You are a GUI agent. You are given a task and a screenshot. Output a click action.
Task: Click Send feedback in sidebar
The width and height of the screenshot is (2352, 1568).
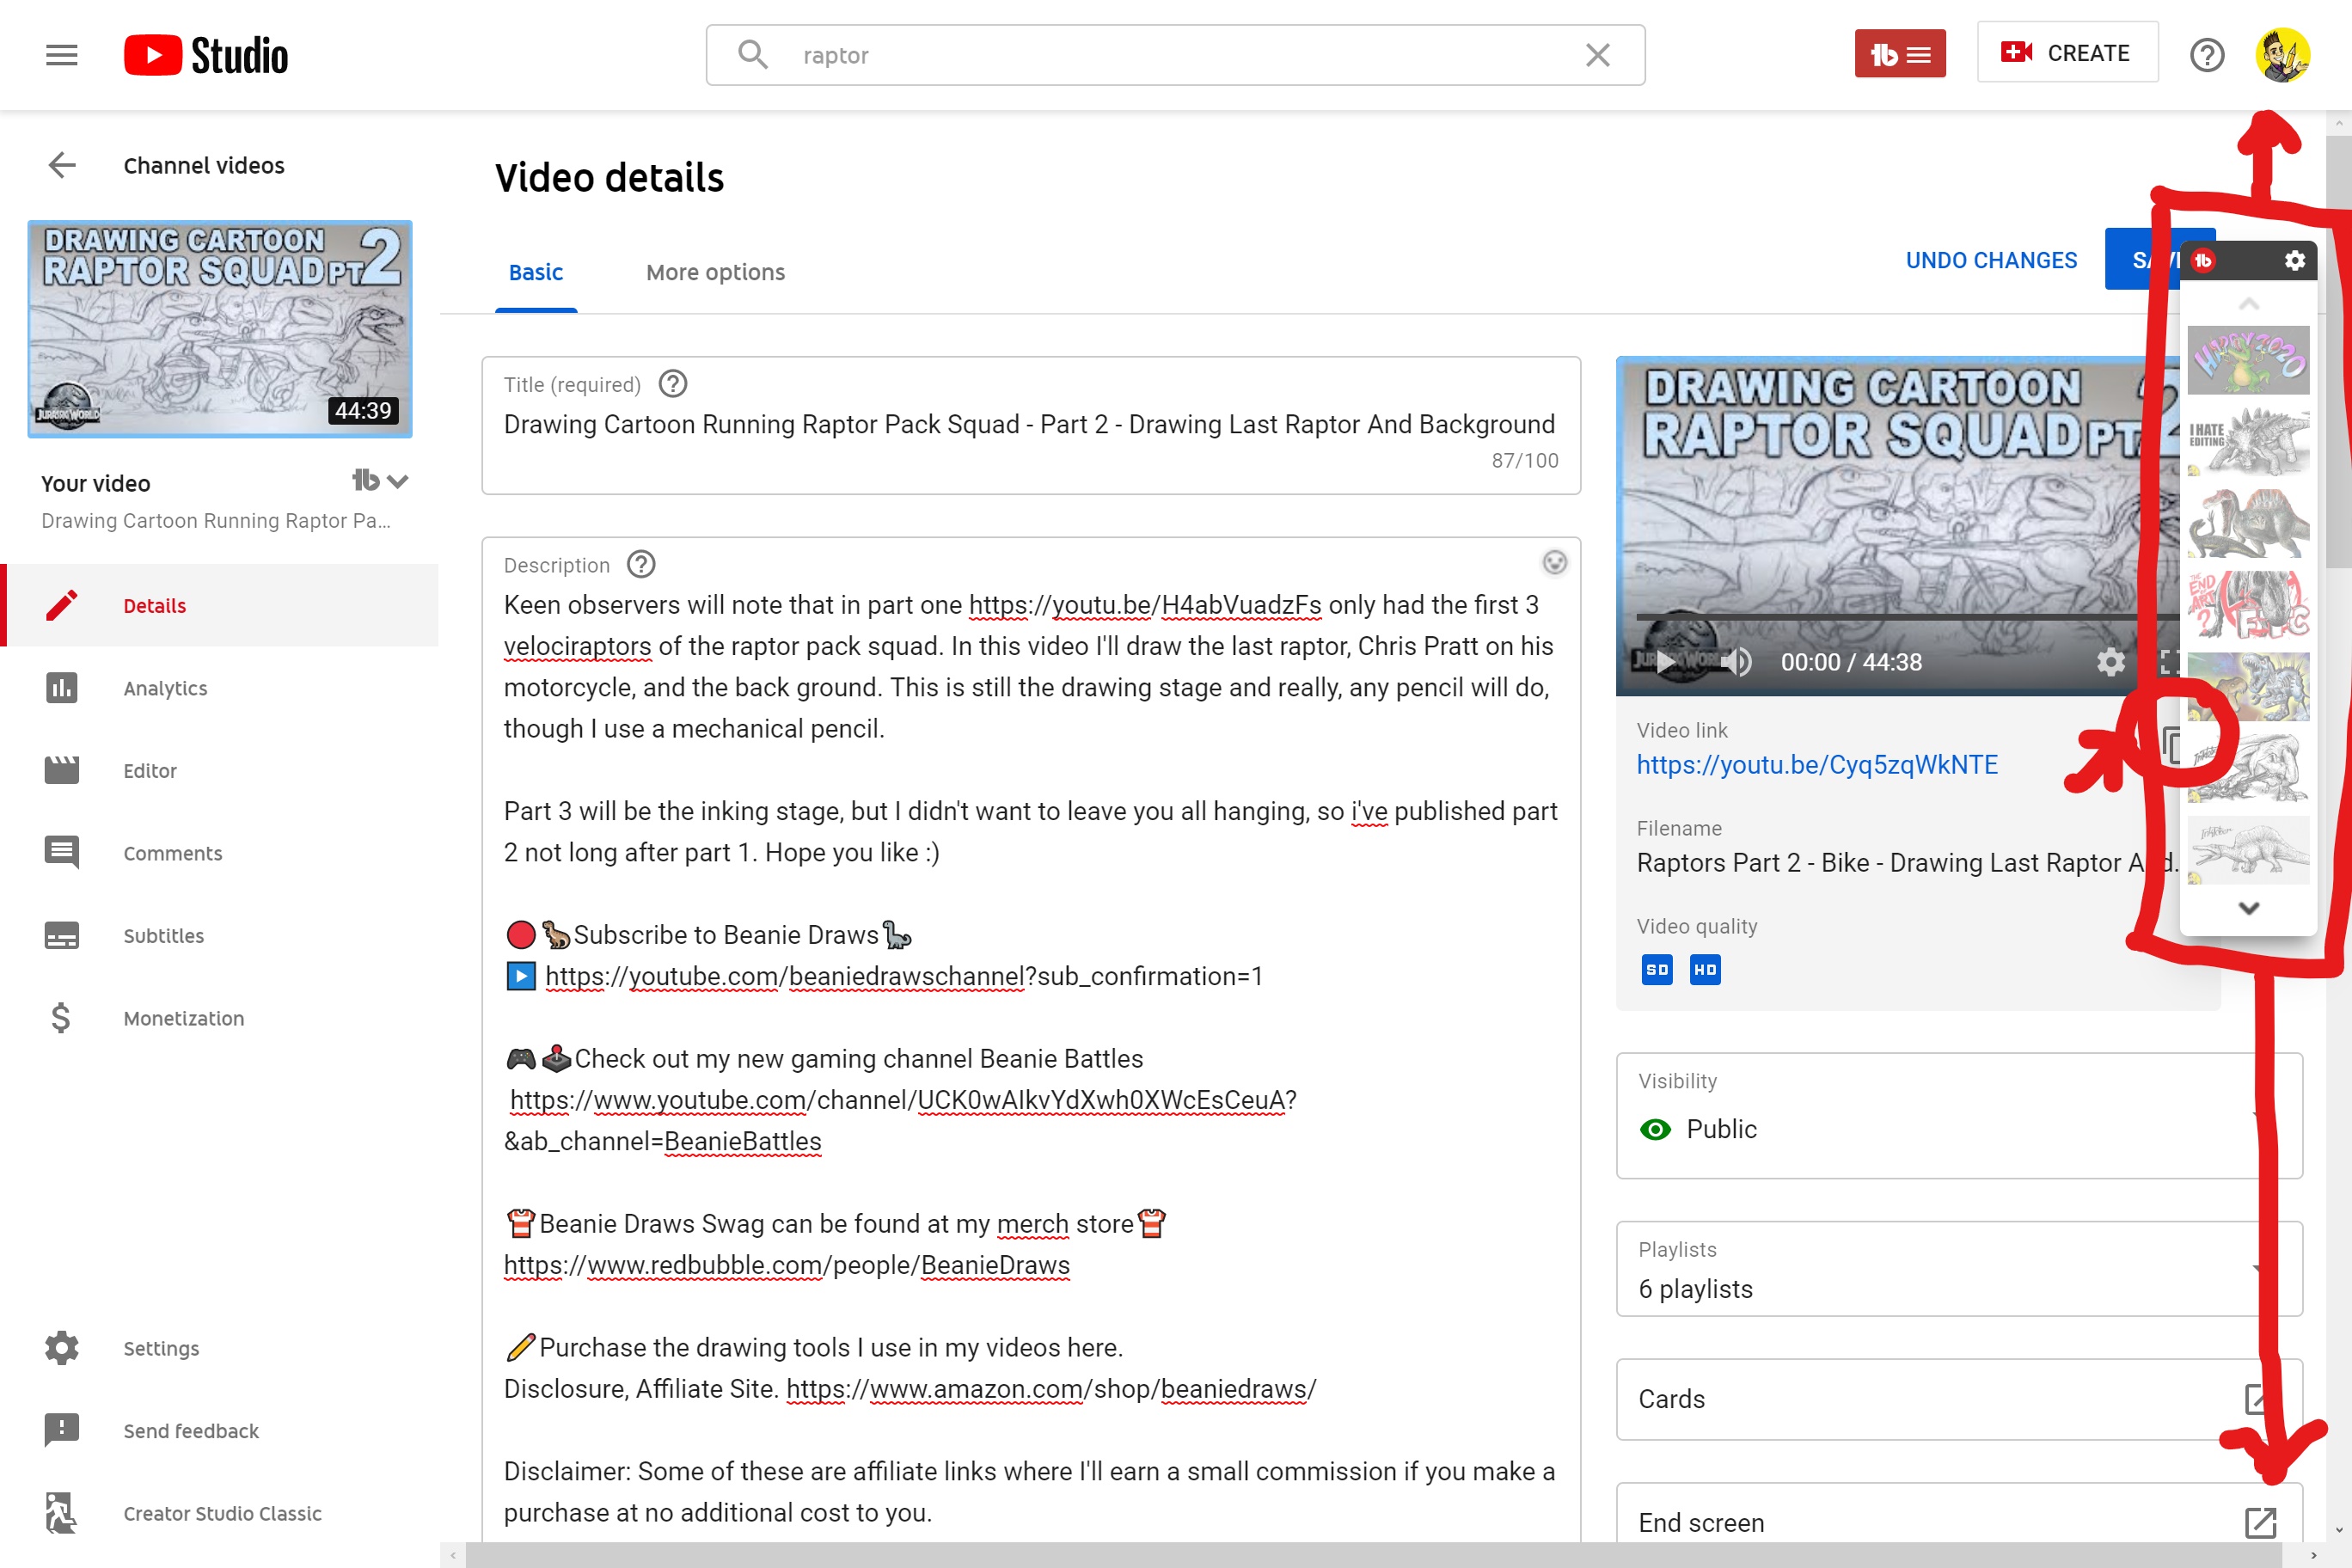coord(220,1430)
